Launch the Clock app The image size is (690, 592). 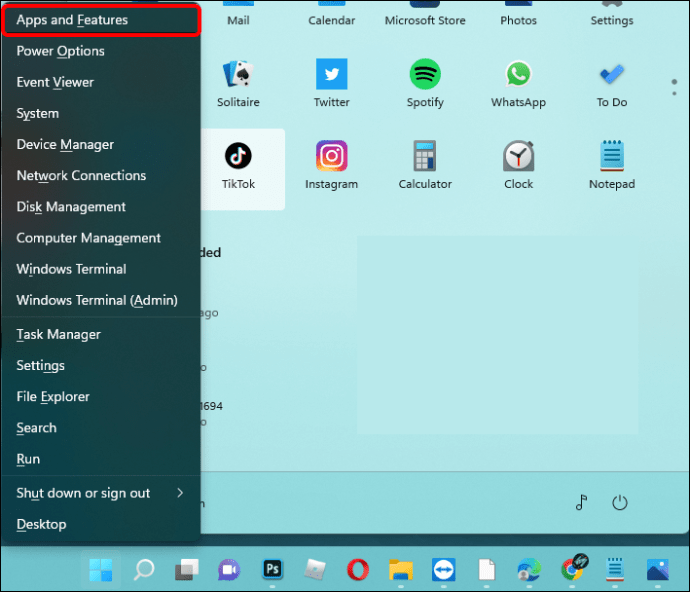coord(518,166)
